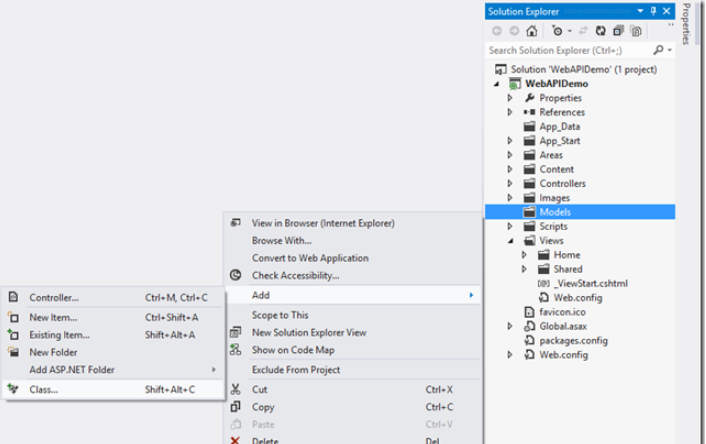Expand the Areas folder
The width and height of the screenshot is (706, 444).
click(510, 155)
